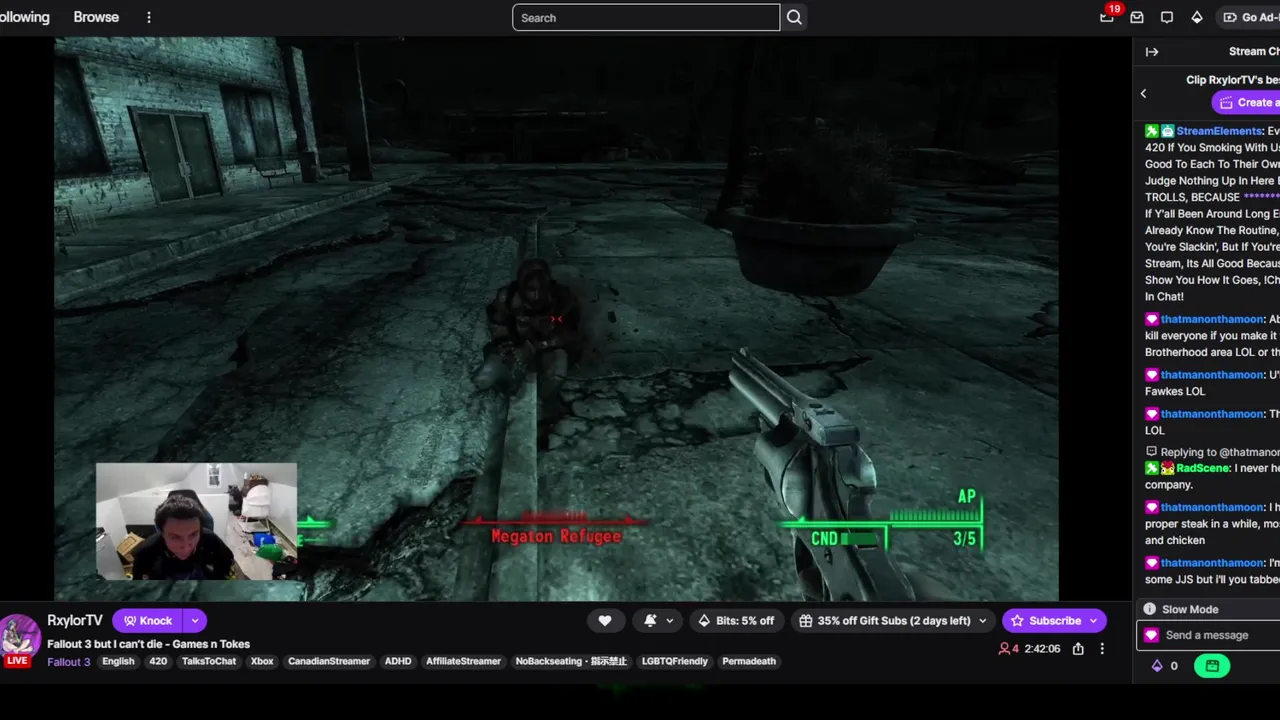Image resolution: width=1280 pixels, height=720 pixels.
Task: Click the TalksToChat tag
Action: 209,661
